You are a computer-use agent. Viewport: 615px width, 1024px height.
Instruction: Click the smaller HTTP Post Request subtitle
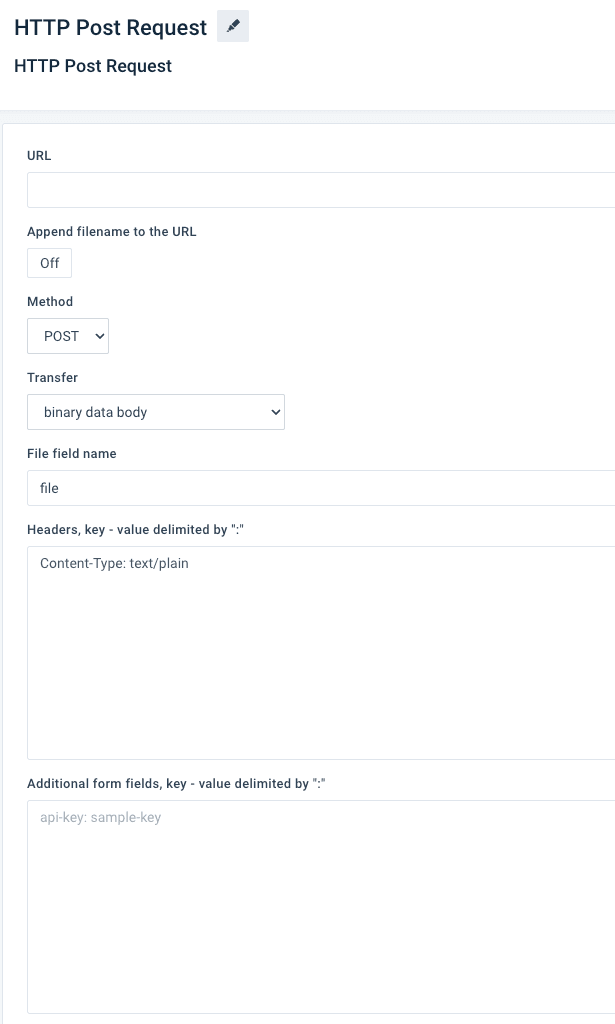(x=93, y=66)
